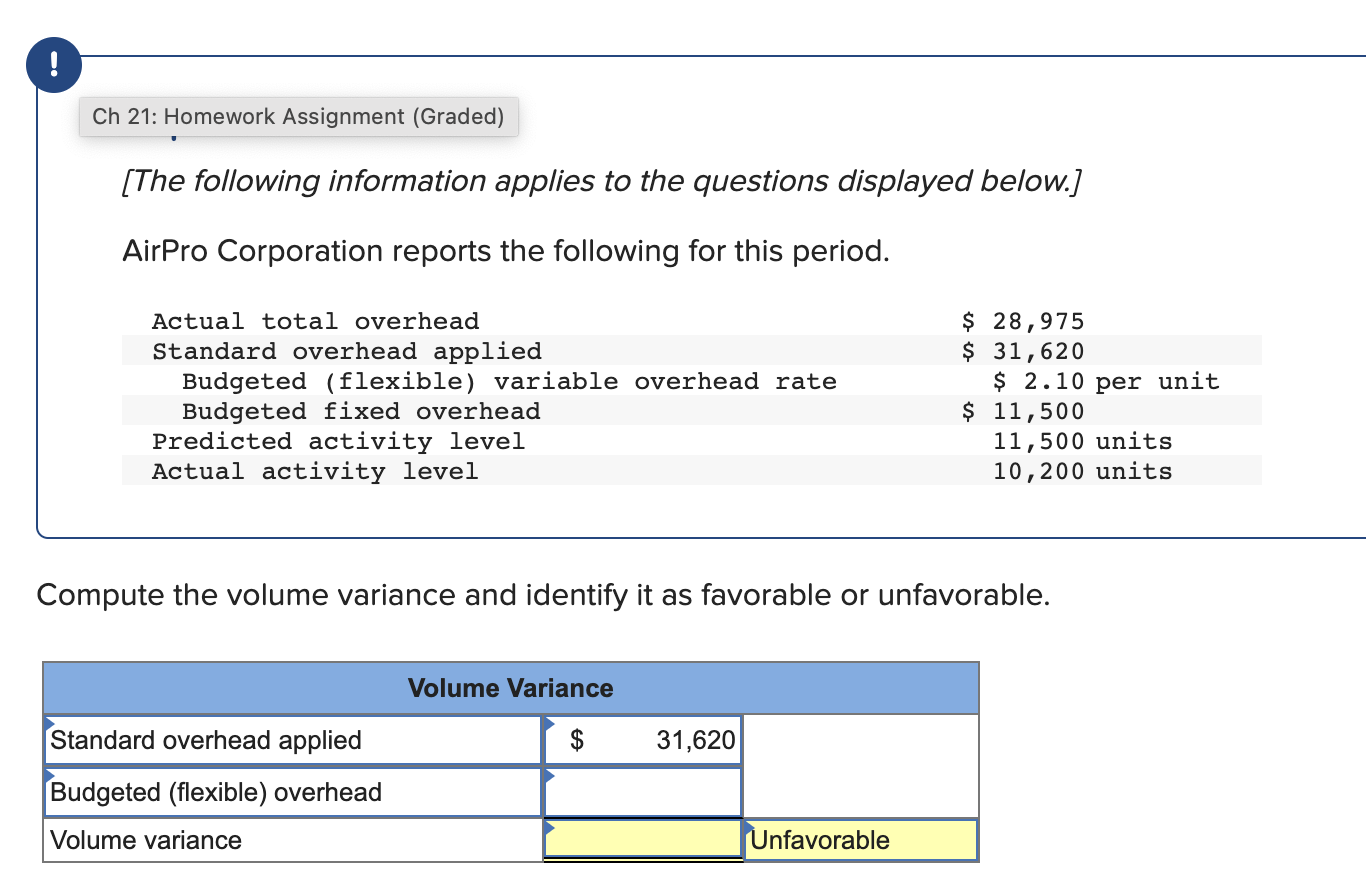Open the Standard overhead applied label dropdown
The image size is (1366, 894).
292,740
